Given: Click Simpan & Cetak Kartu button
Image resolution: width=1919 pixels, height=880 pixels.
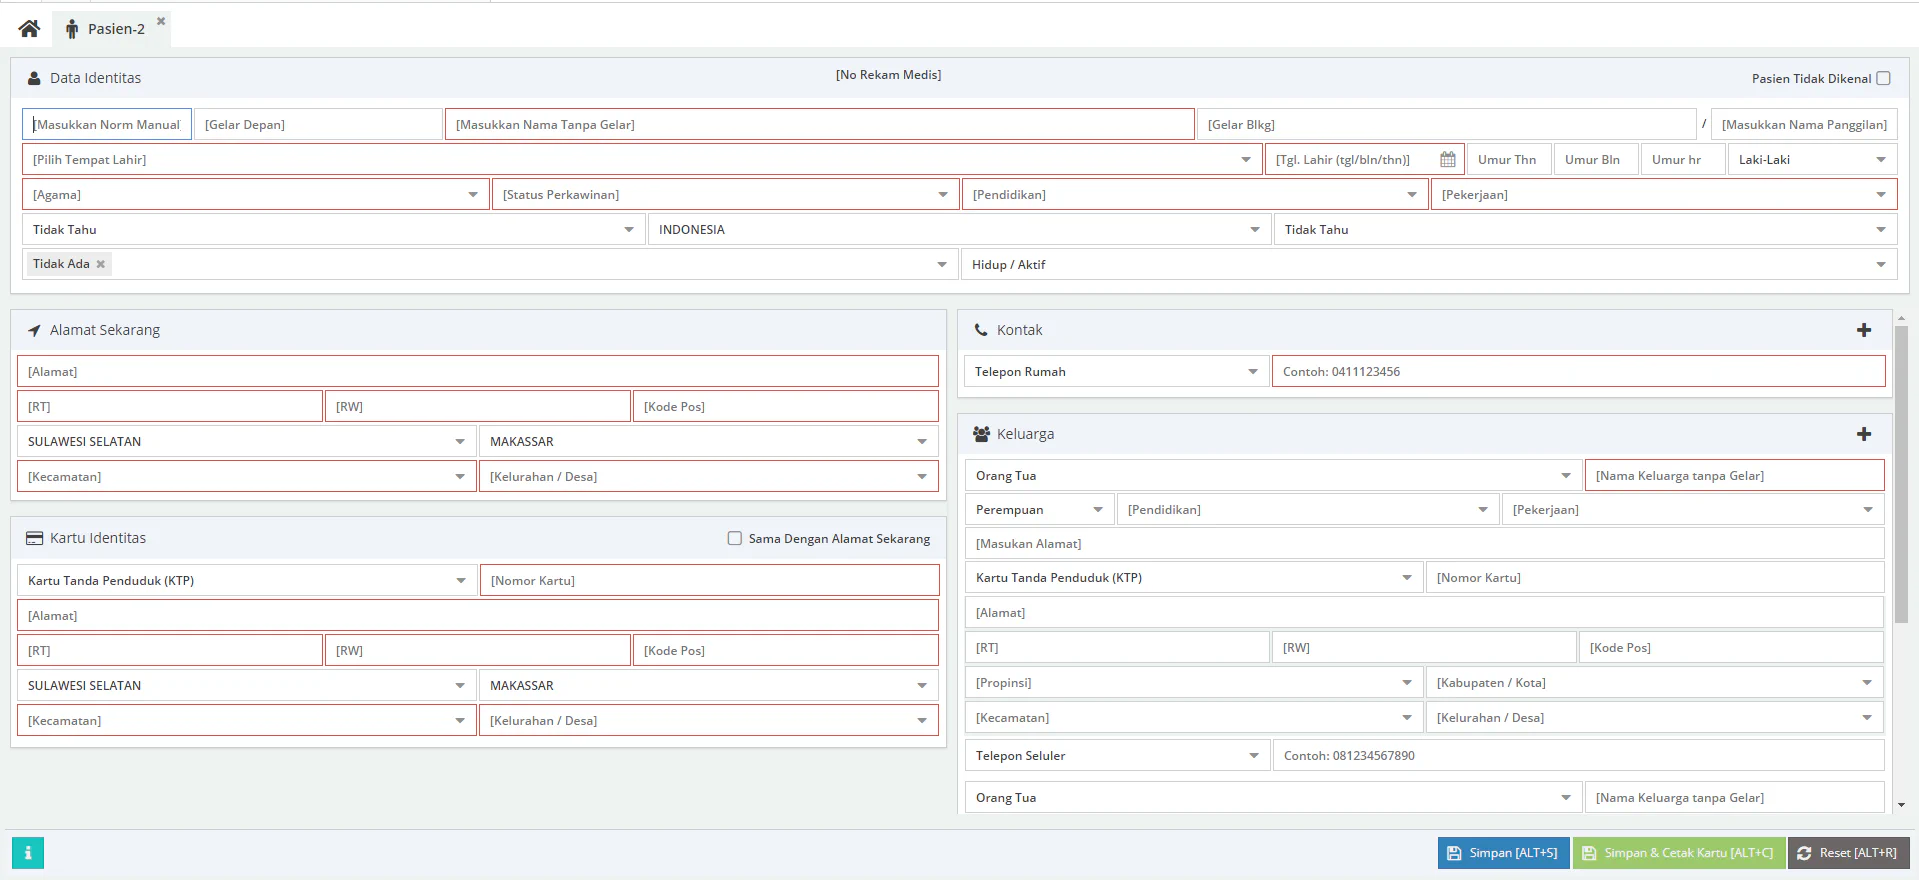Looking at the screenshot, I should coord(1679,853).
